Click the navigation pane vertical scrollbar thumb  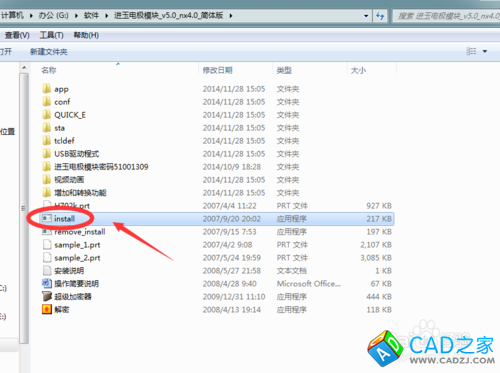pos(24,208)
